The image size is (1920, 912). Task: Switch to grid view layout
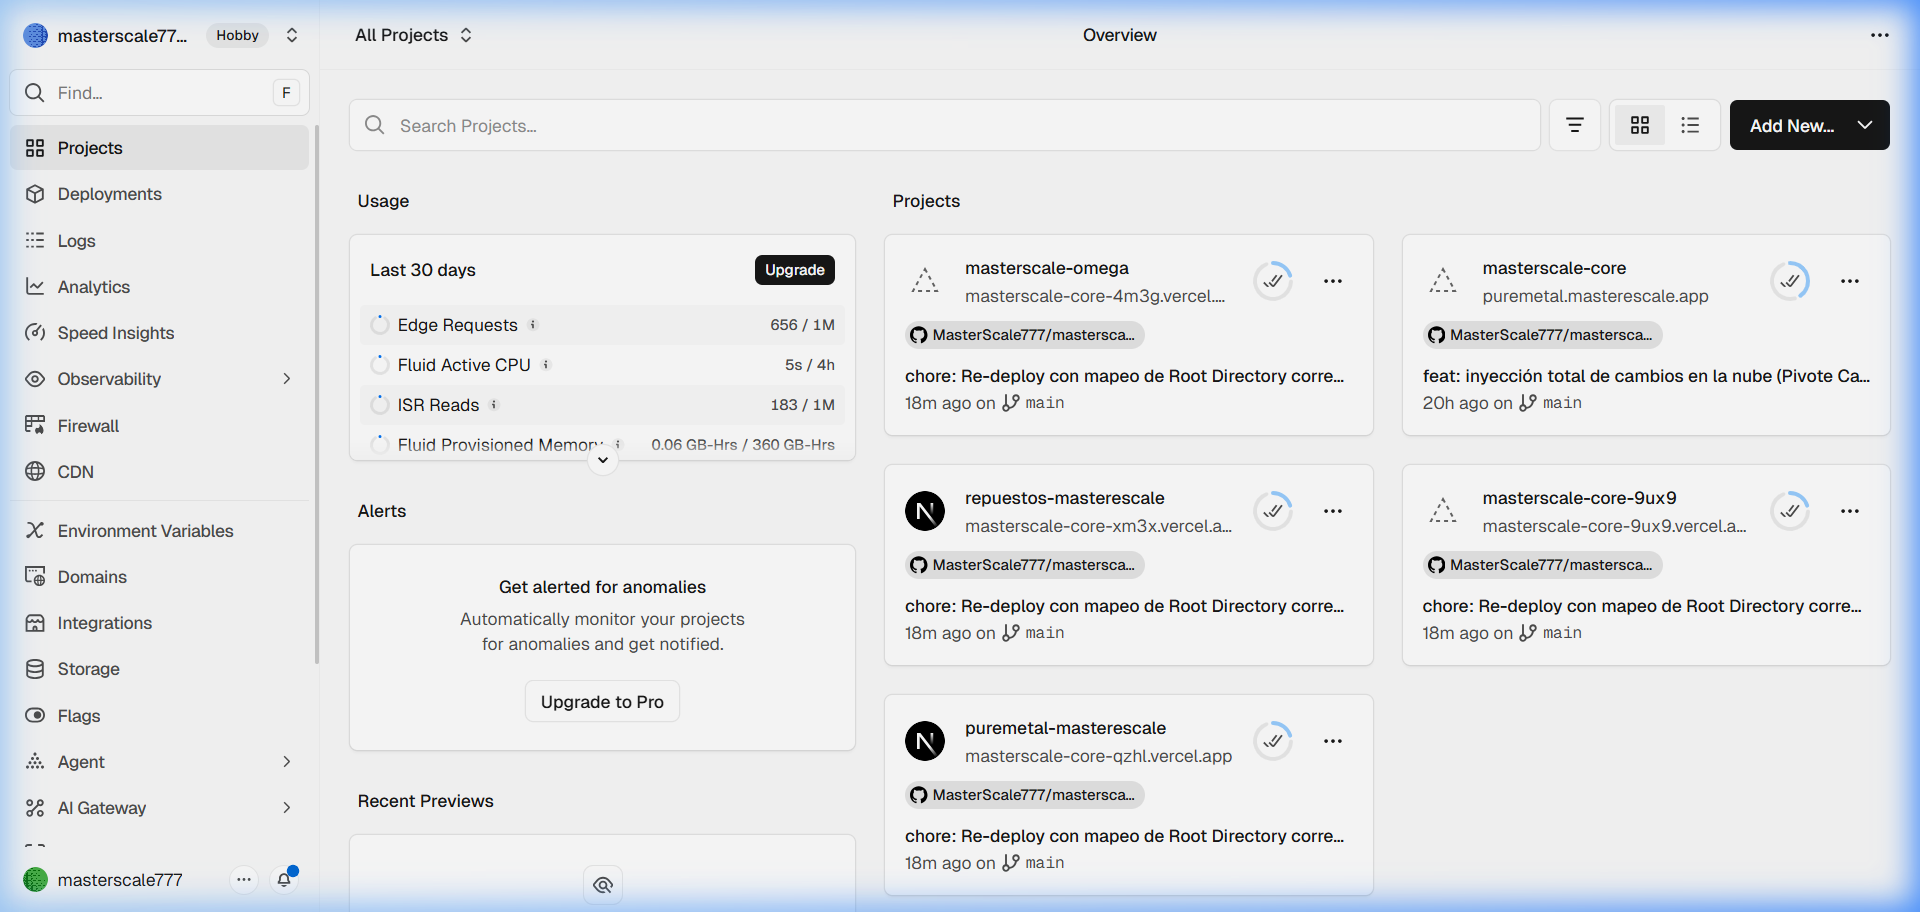pyautogui.click(x=1640, y=125)
